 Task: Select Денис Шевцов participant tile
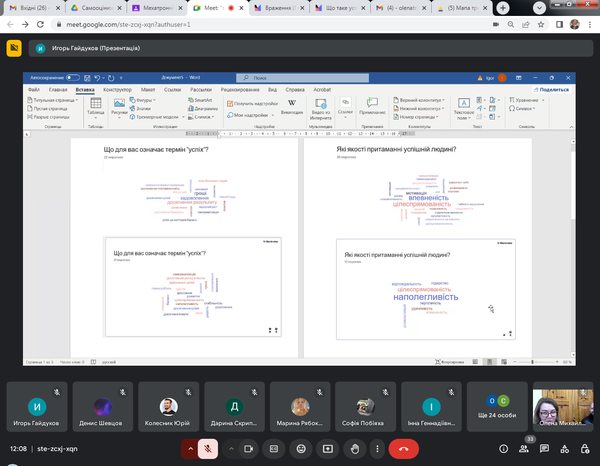click(x=103, y=406)
